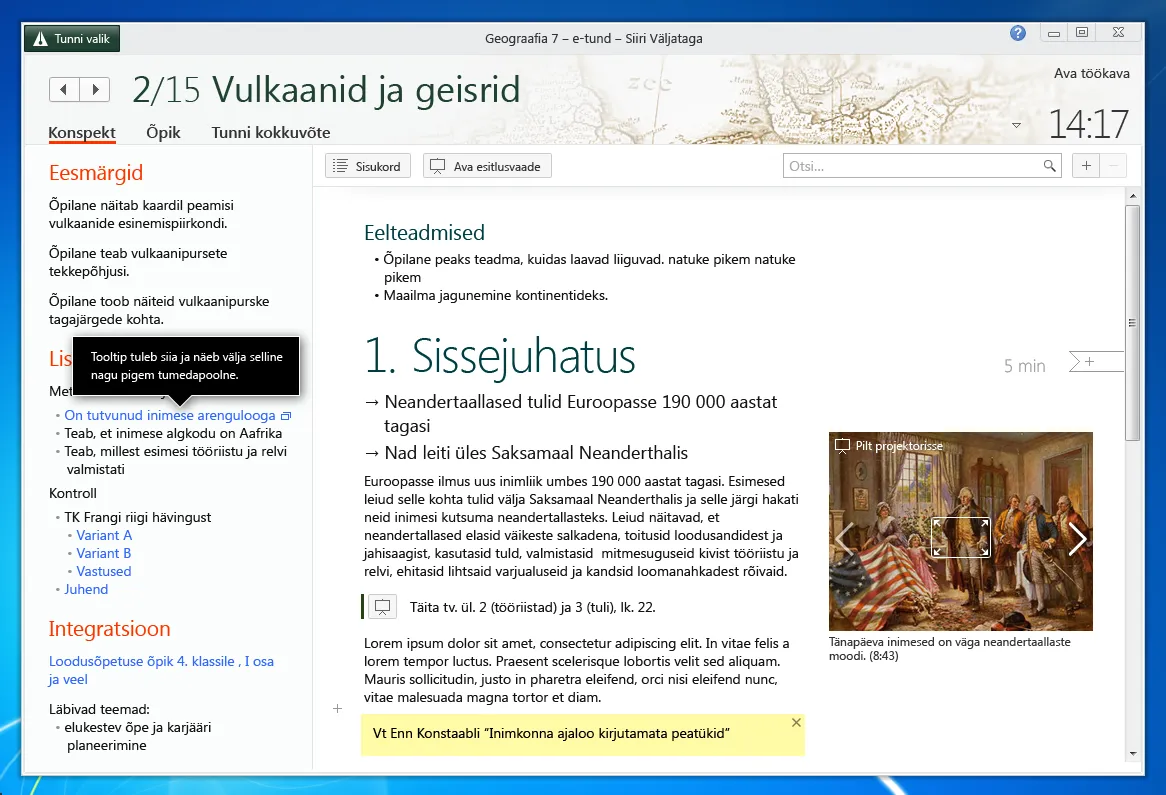Click the Täida tv. ül. 2 task text
This screenshot has height=795, width=1166.
(532, 607)
